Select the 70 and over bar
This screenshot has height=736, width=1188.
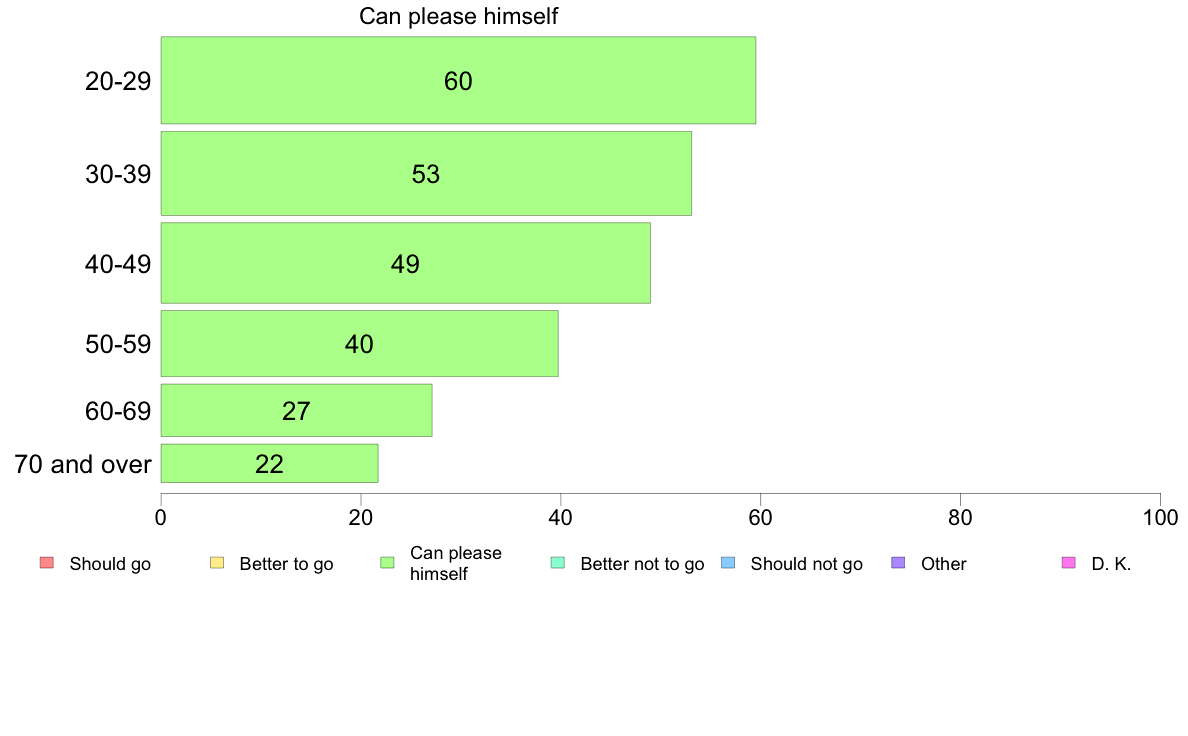(x=269, y=463)
